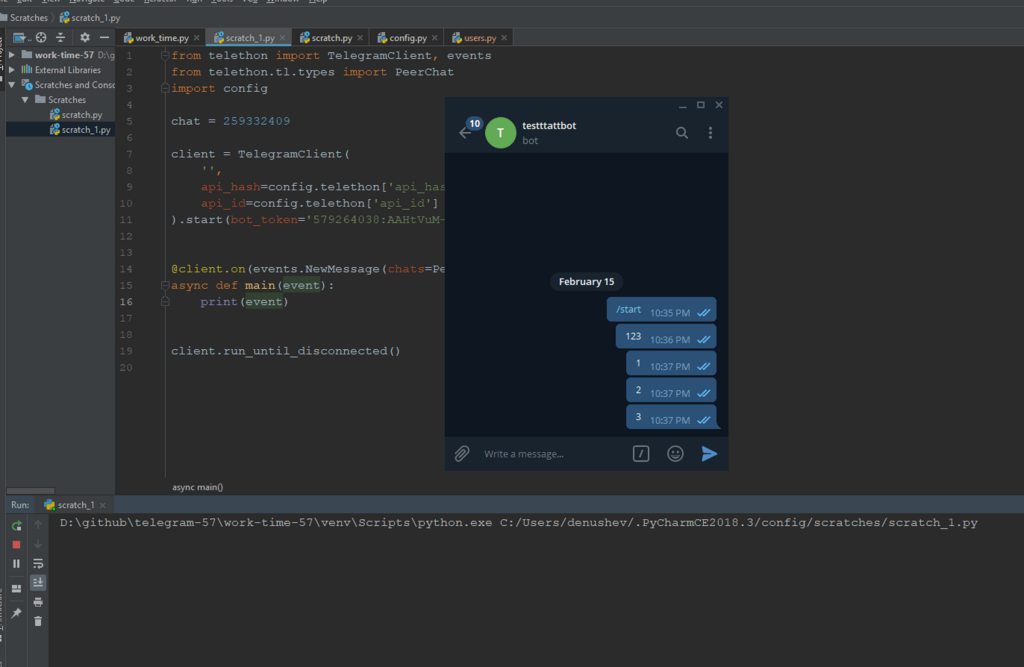The height and width of the screenshot is (667, 1024).
Task: Close the scratch.py editor tab
Action: [360, 38]
